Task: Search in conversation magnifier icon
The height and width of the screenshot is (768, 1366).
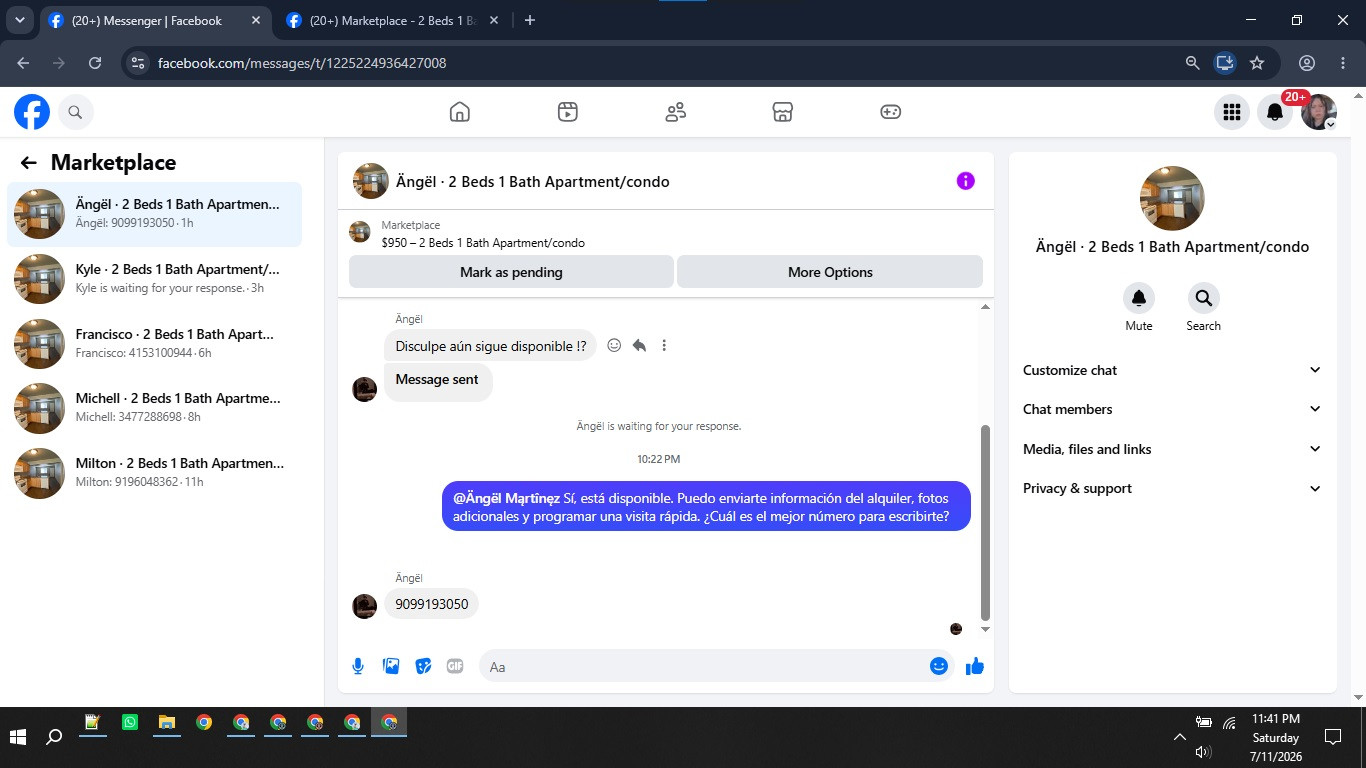Action: click(x=1203, y=298)
